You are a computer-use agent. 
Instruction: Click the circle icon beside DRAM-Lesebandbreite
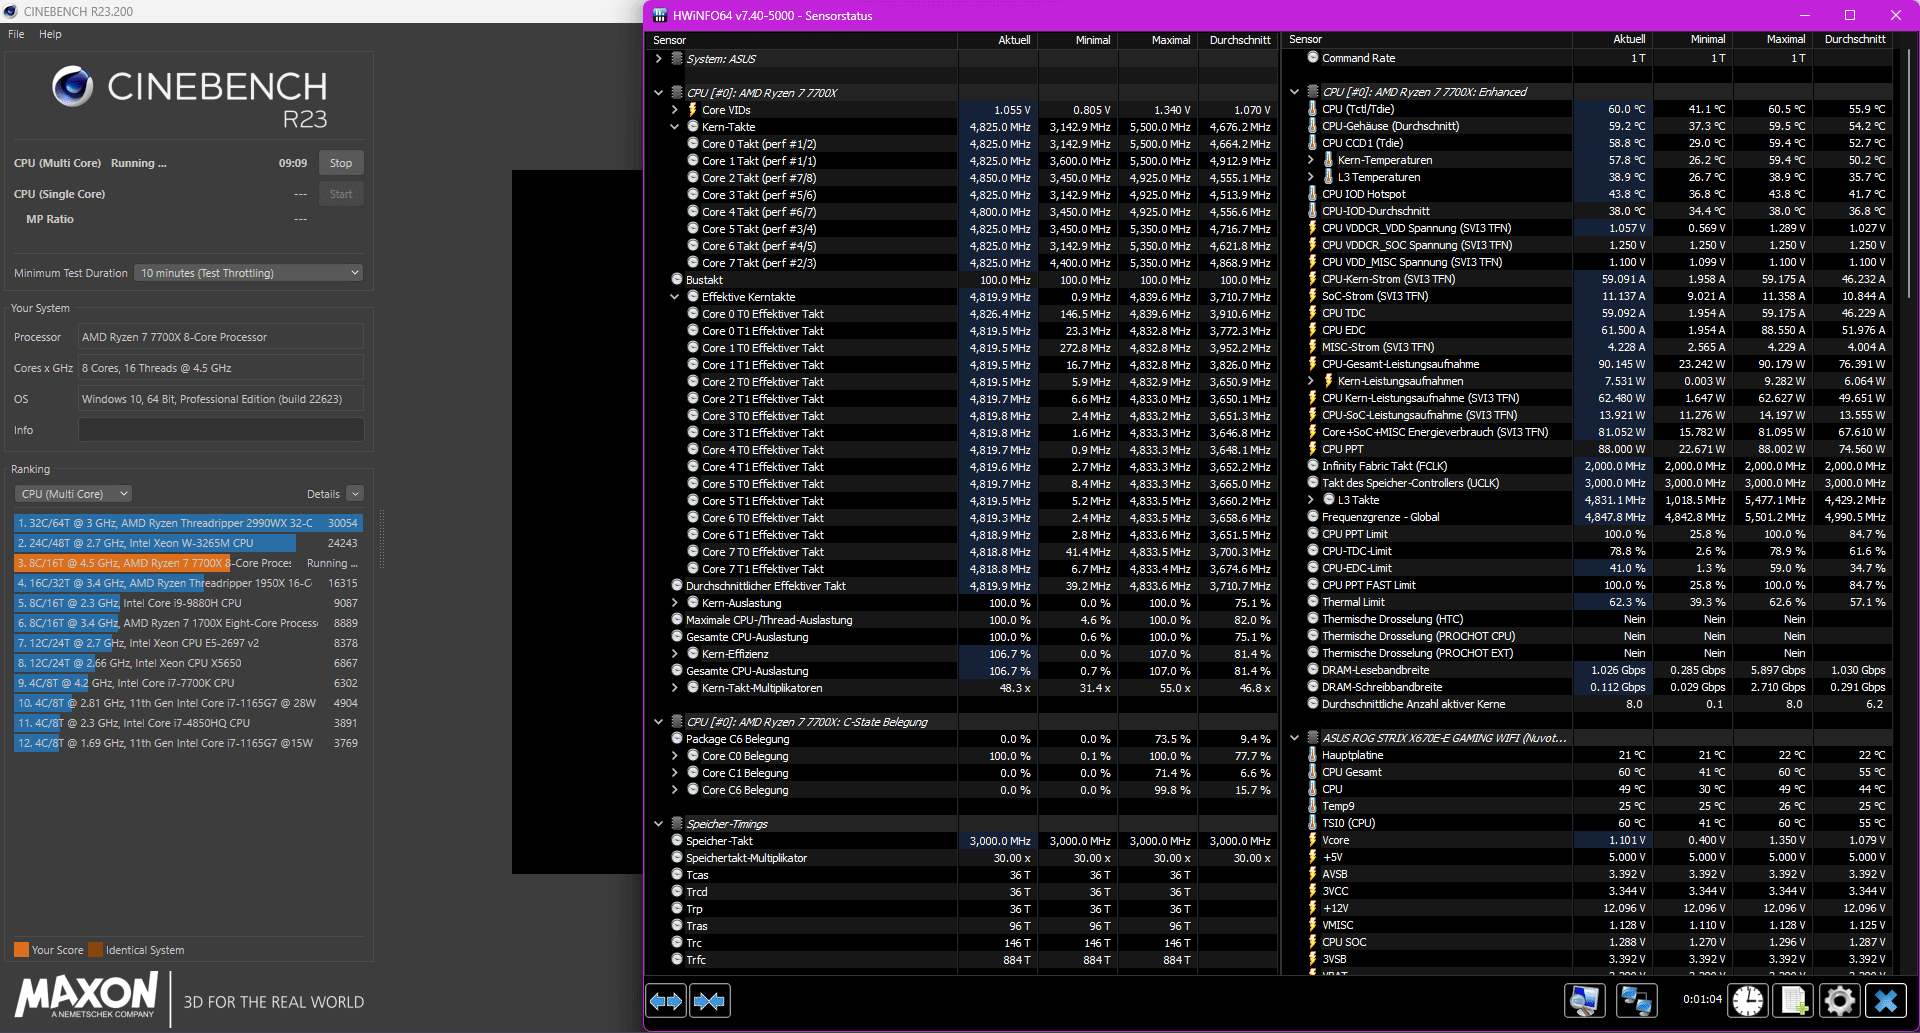(x=1313, y=670)
